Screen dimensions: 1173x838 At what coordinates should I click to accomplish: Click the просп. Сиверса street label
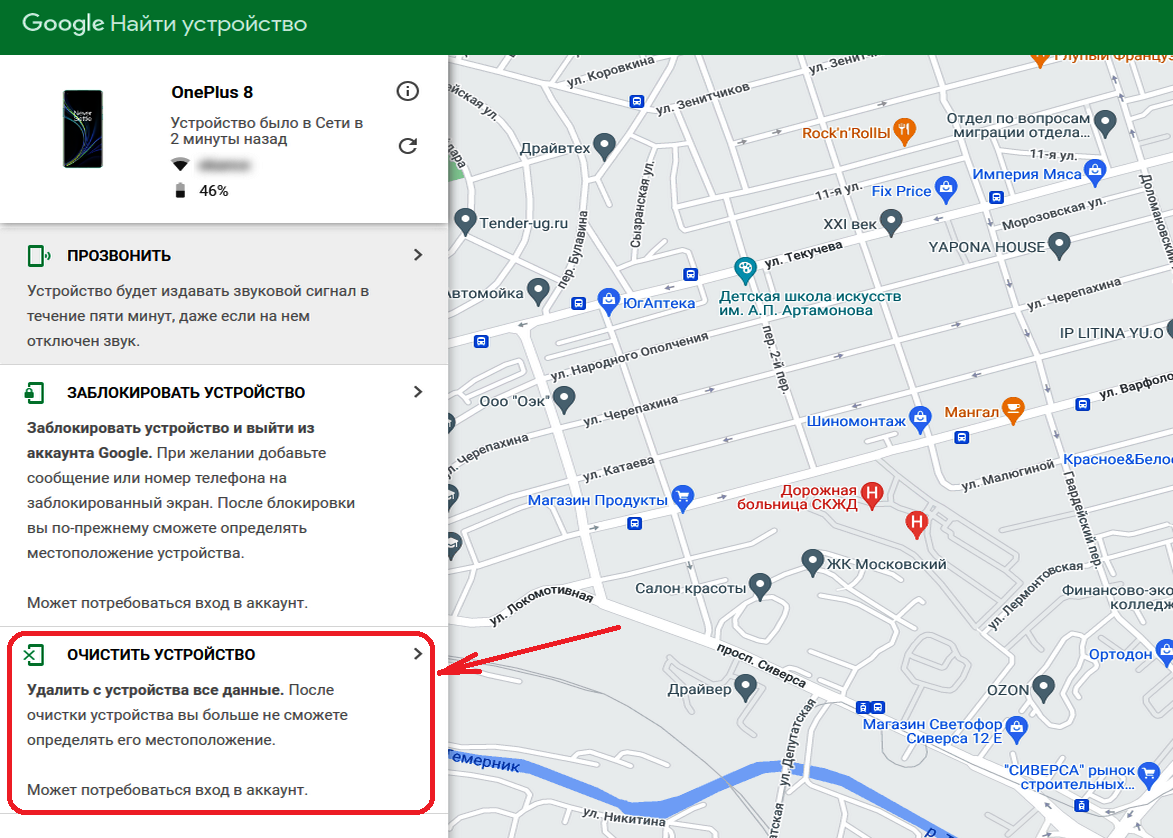pyautogui.click(x=761, y=664)
